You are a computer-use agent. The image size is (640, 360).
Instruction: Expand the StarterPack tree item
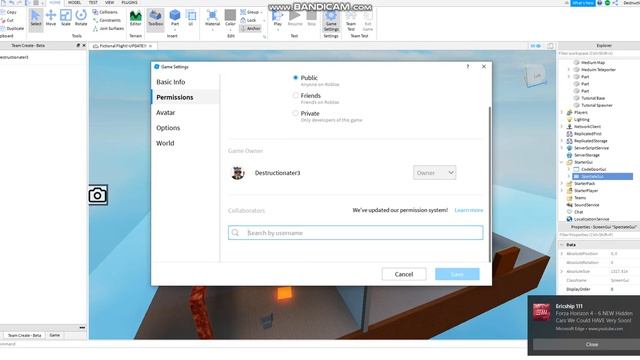[x=562, y=184]
